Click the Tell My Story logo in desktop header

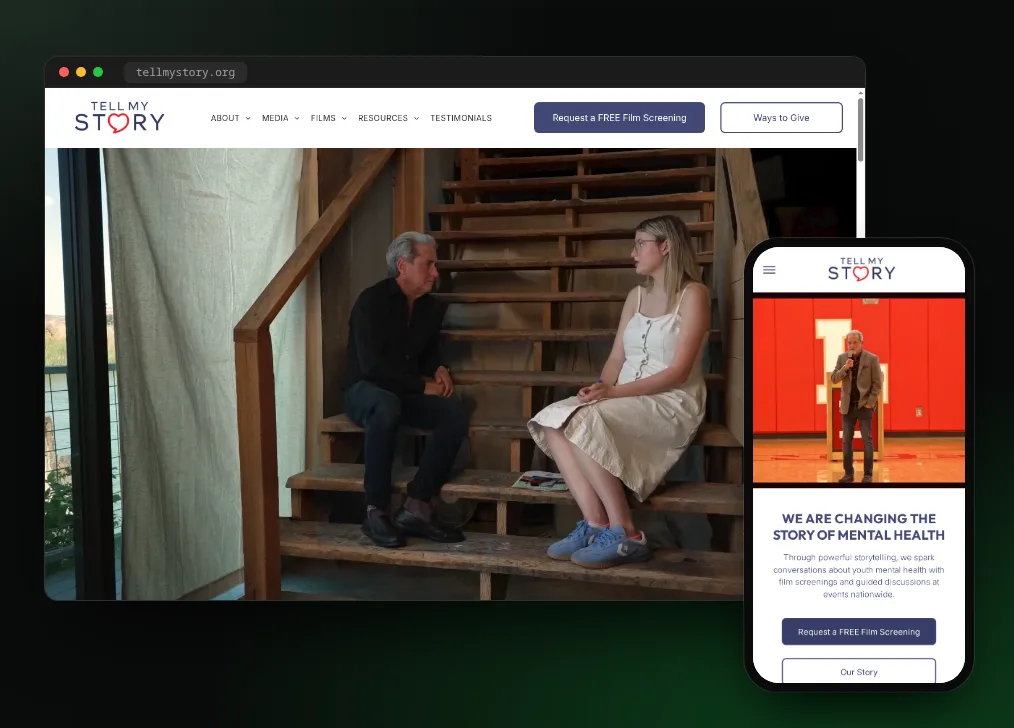coord(120,117)
